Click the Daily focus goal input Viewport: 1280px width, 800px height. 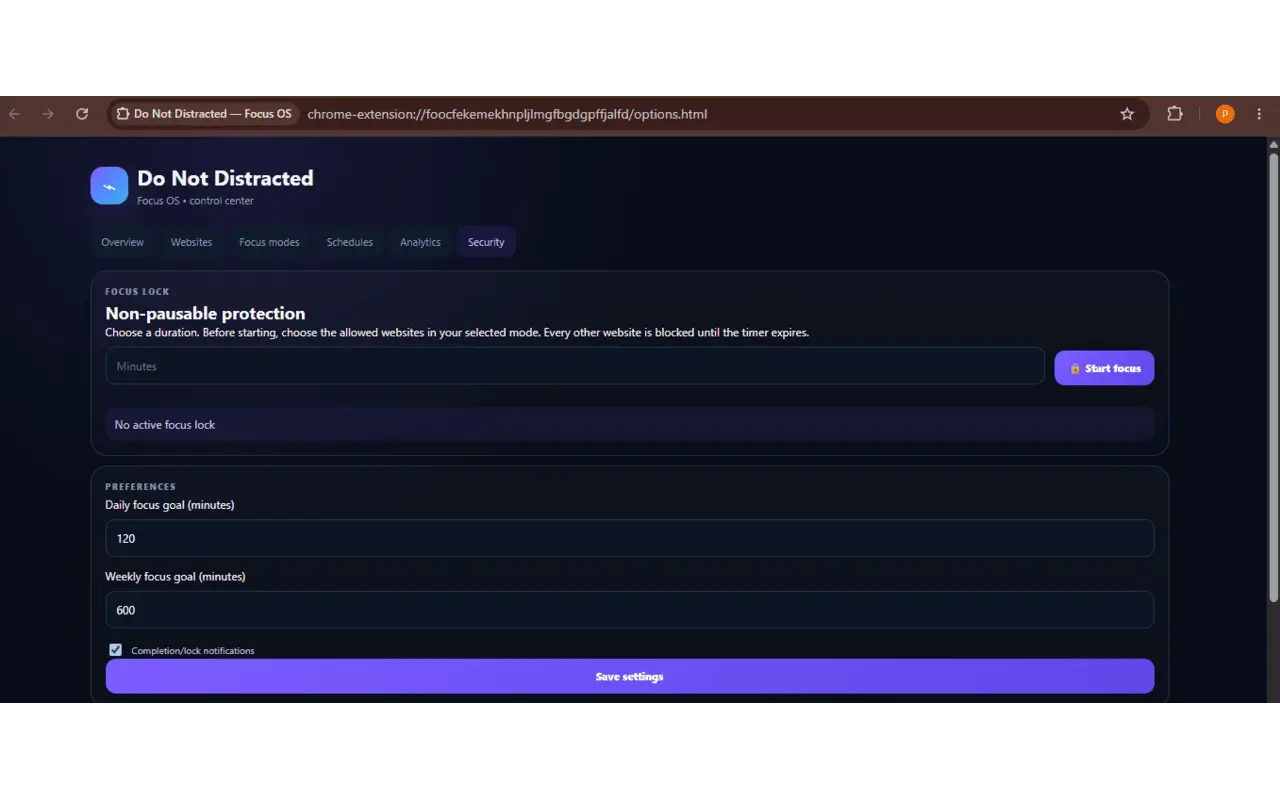pos(630,538)
